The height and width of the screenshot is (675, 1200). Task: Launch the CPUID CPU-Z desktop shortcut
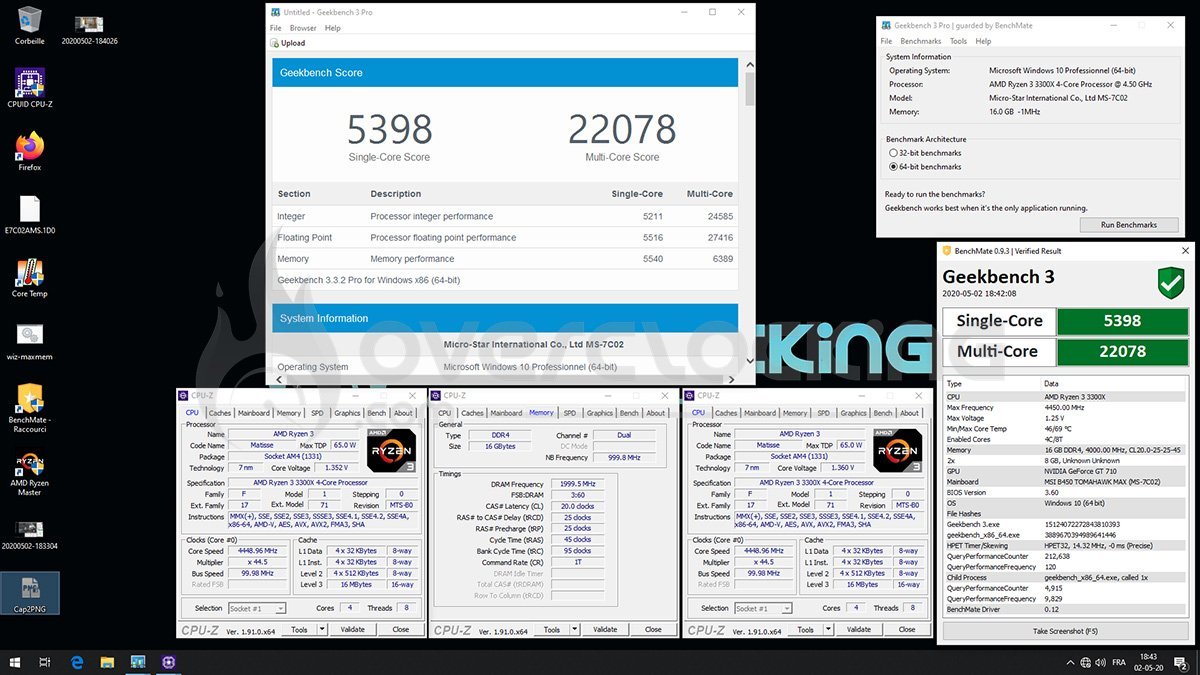point(30,88)
